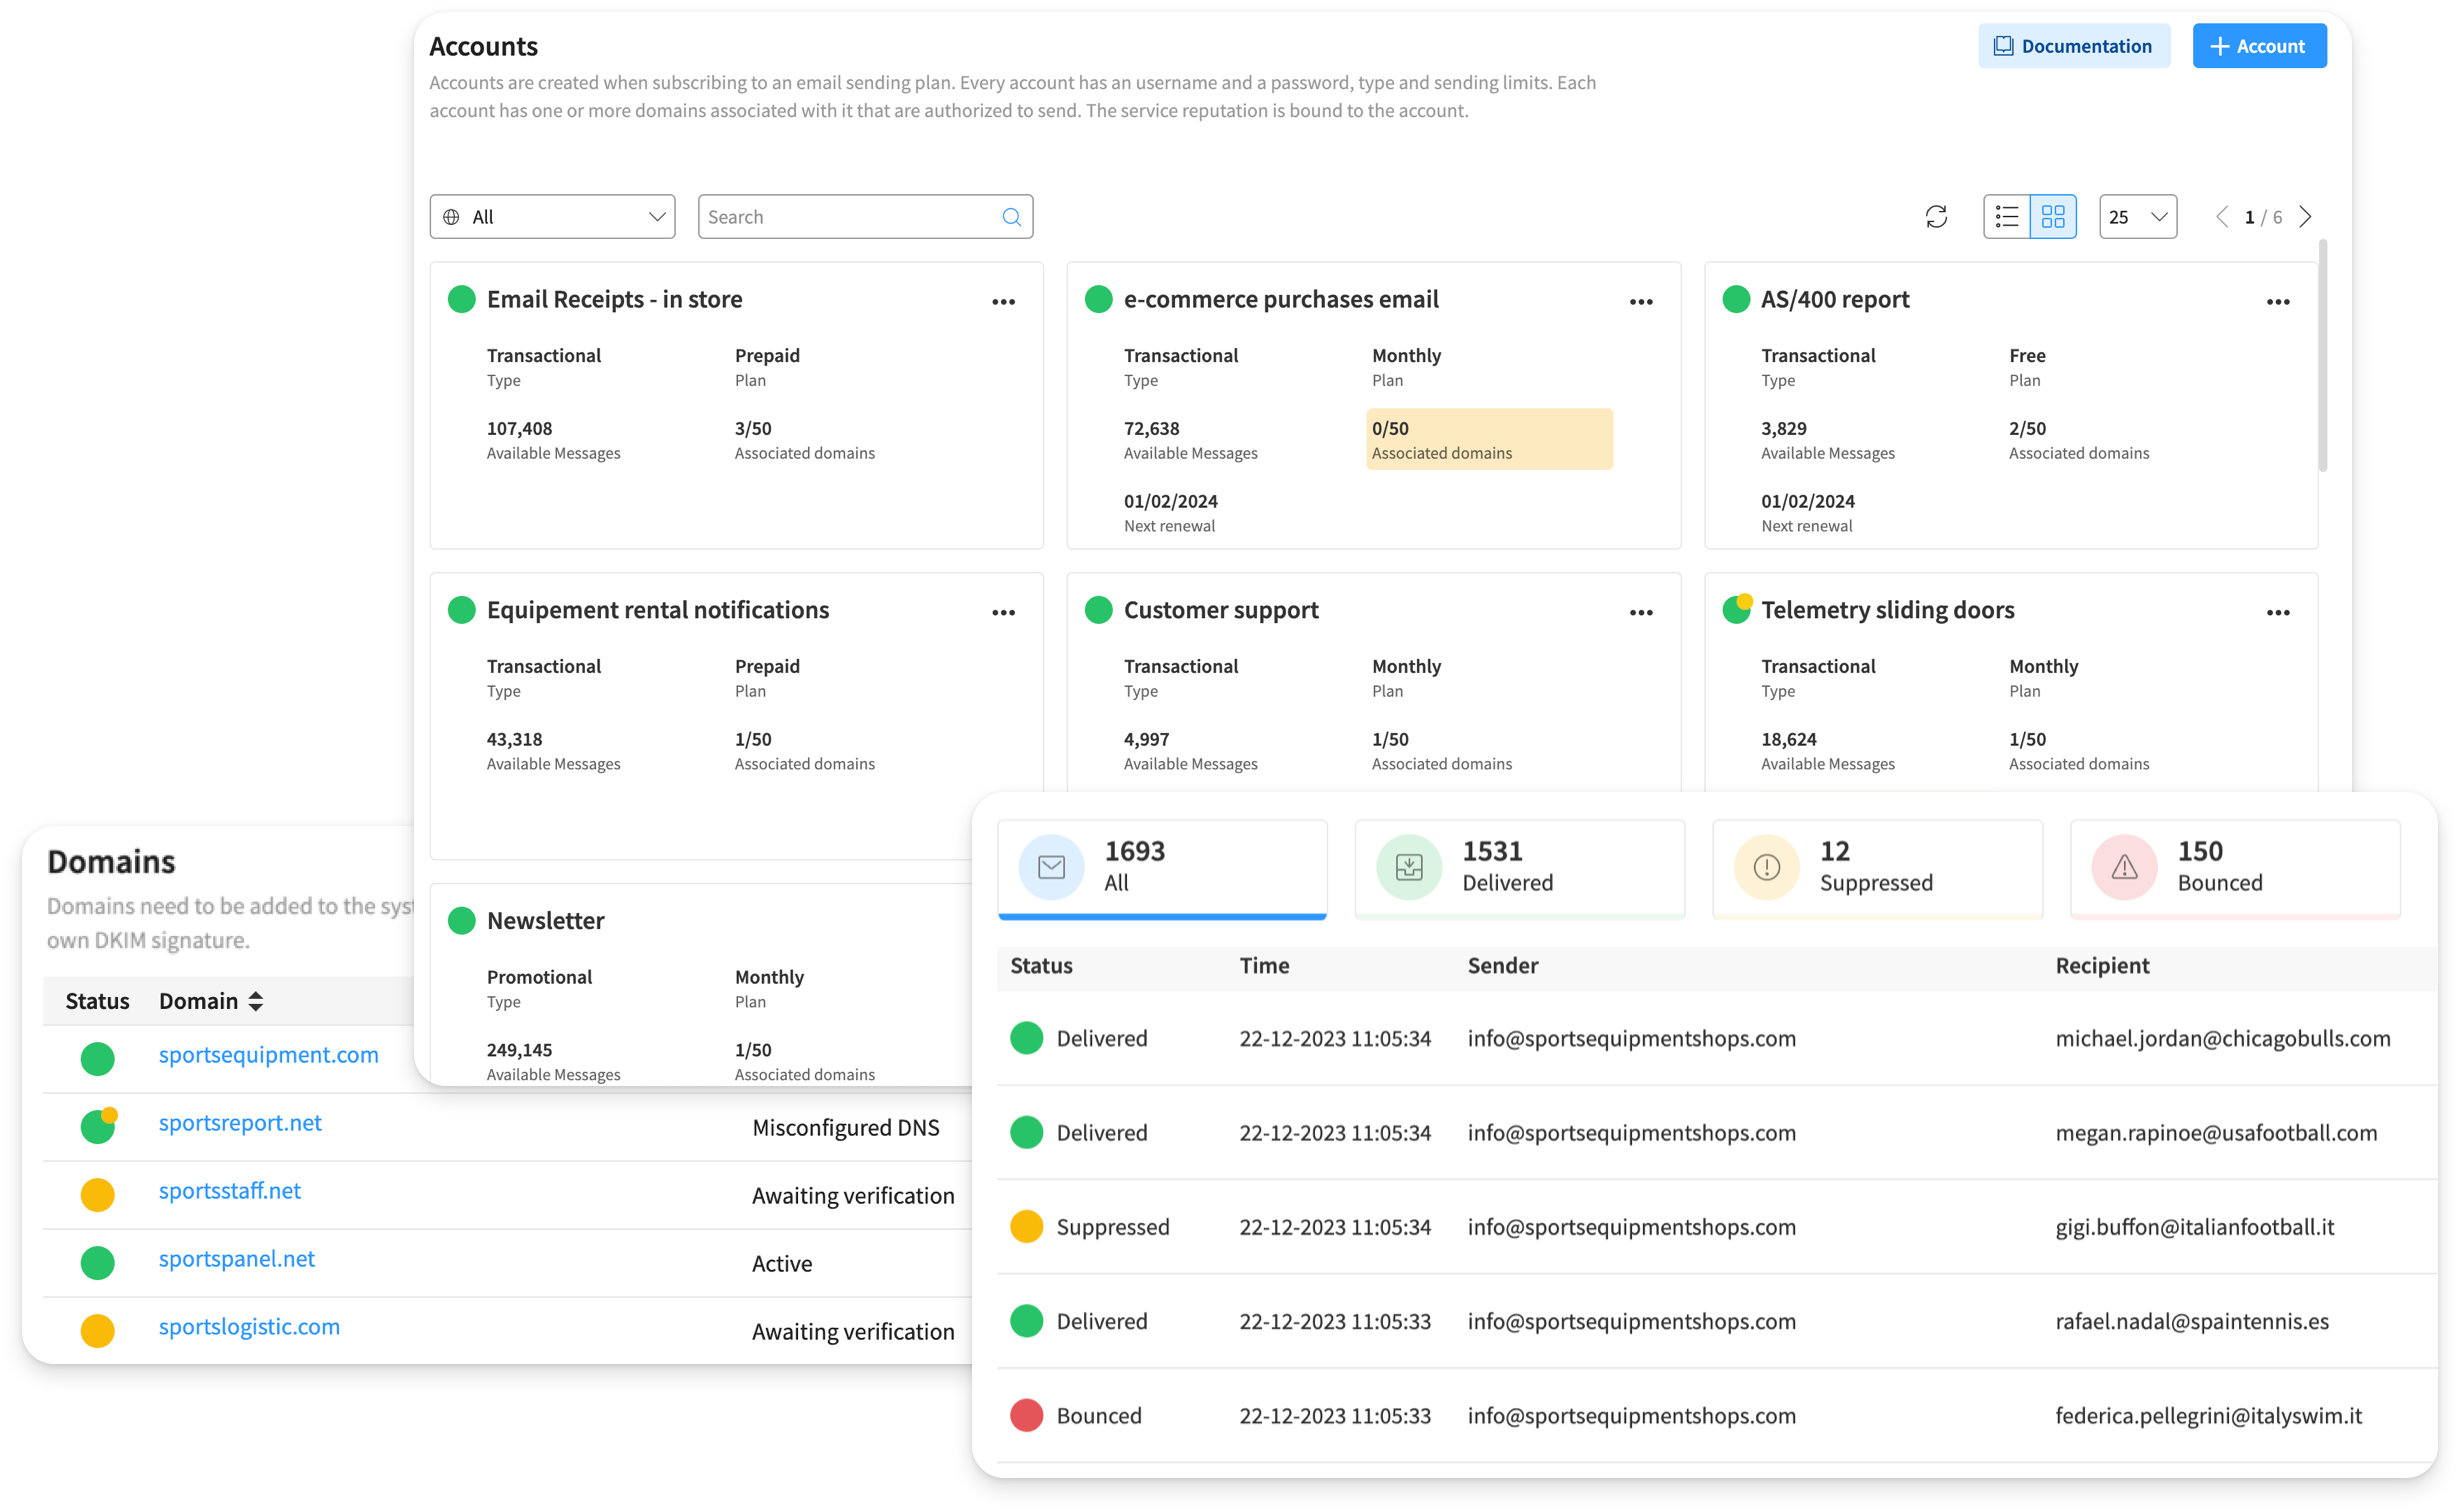Image resolution: width=2460 pixels, height=1510 pixels.
Task: Select the Suppressed messages tab
Action: [x=1876, y=867]
